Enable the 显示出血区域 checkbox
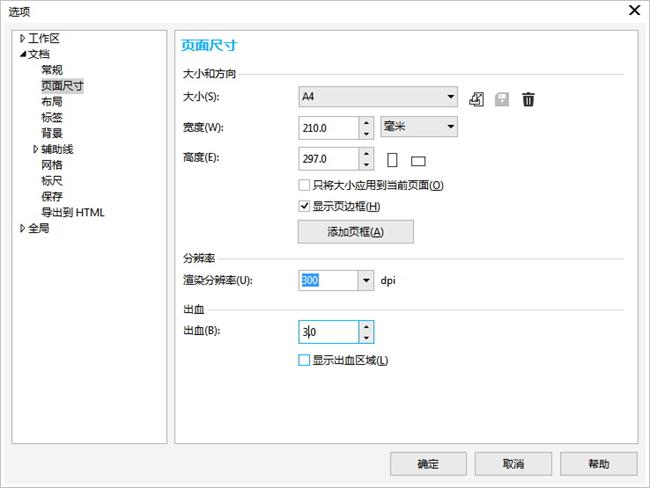 click(x=305, y=361)
